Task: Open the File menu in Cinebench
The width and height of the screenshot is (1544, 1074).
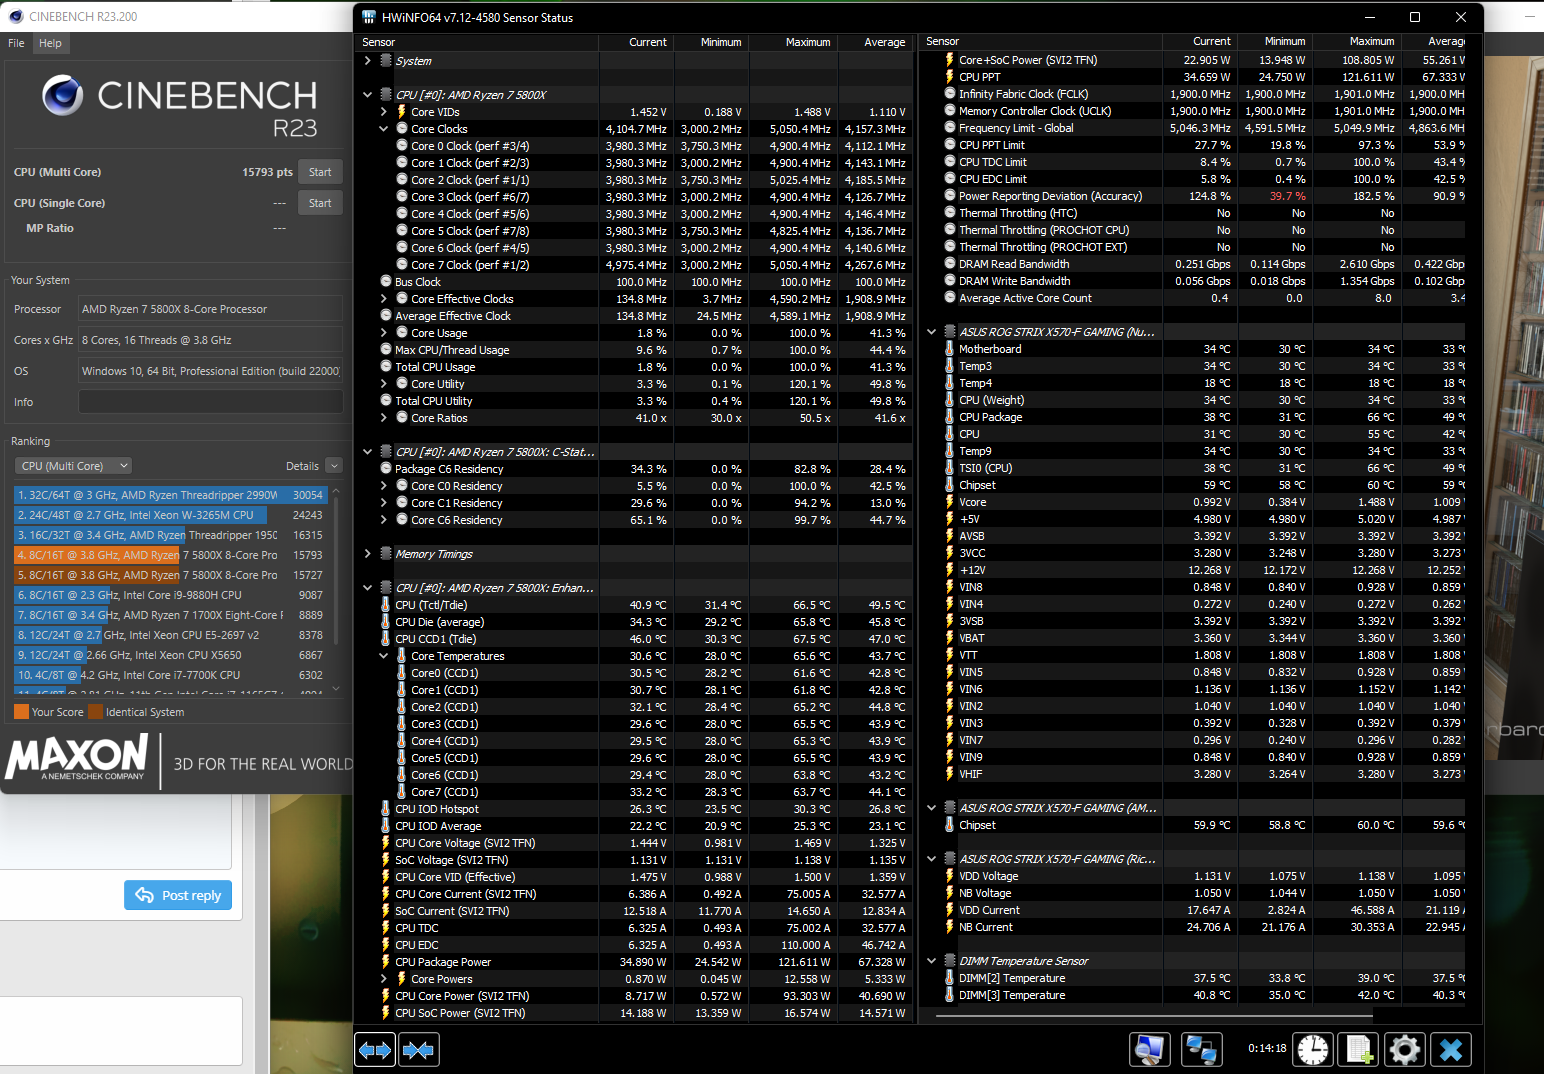Action: pyautogui.click(x=16, y=43)
